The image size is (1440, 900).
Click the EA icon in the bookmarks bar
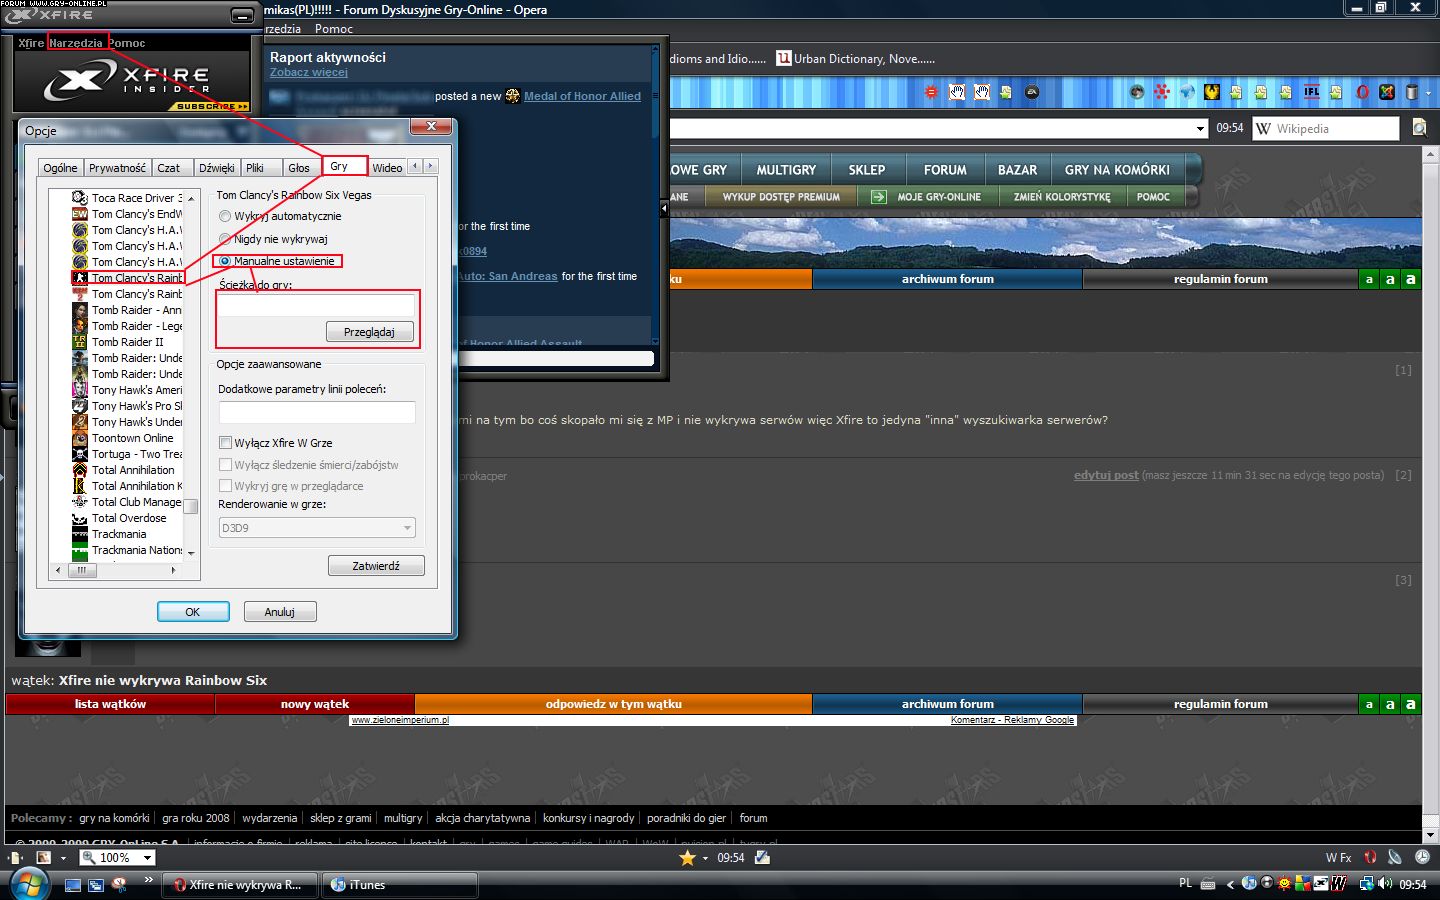pos(1032,92)
